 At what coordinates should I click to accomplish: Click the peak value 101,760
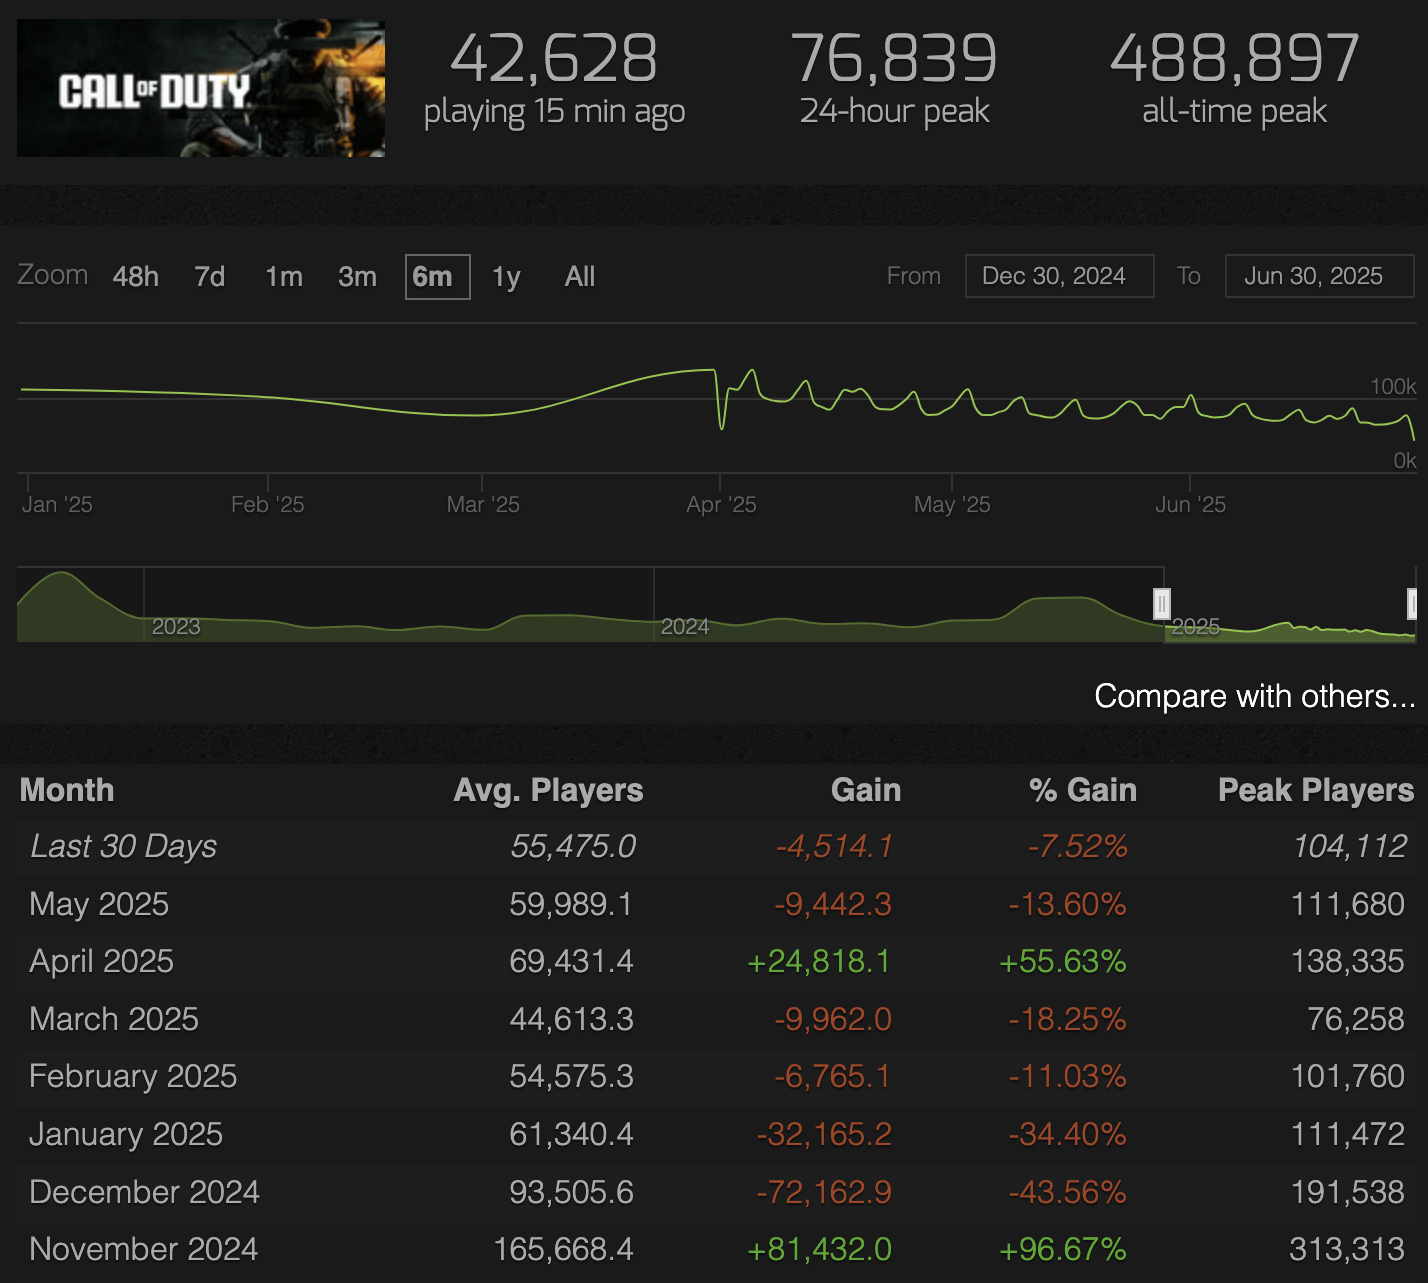pos(1348,1076)
